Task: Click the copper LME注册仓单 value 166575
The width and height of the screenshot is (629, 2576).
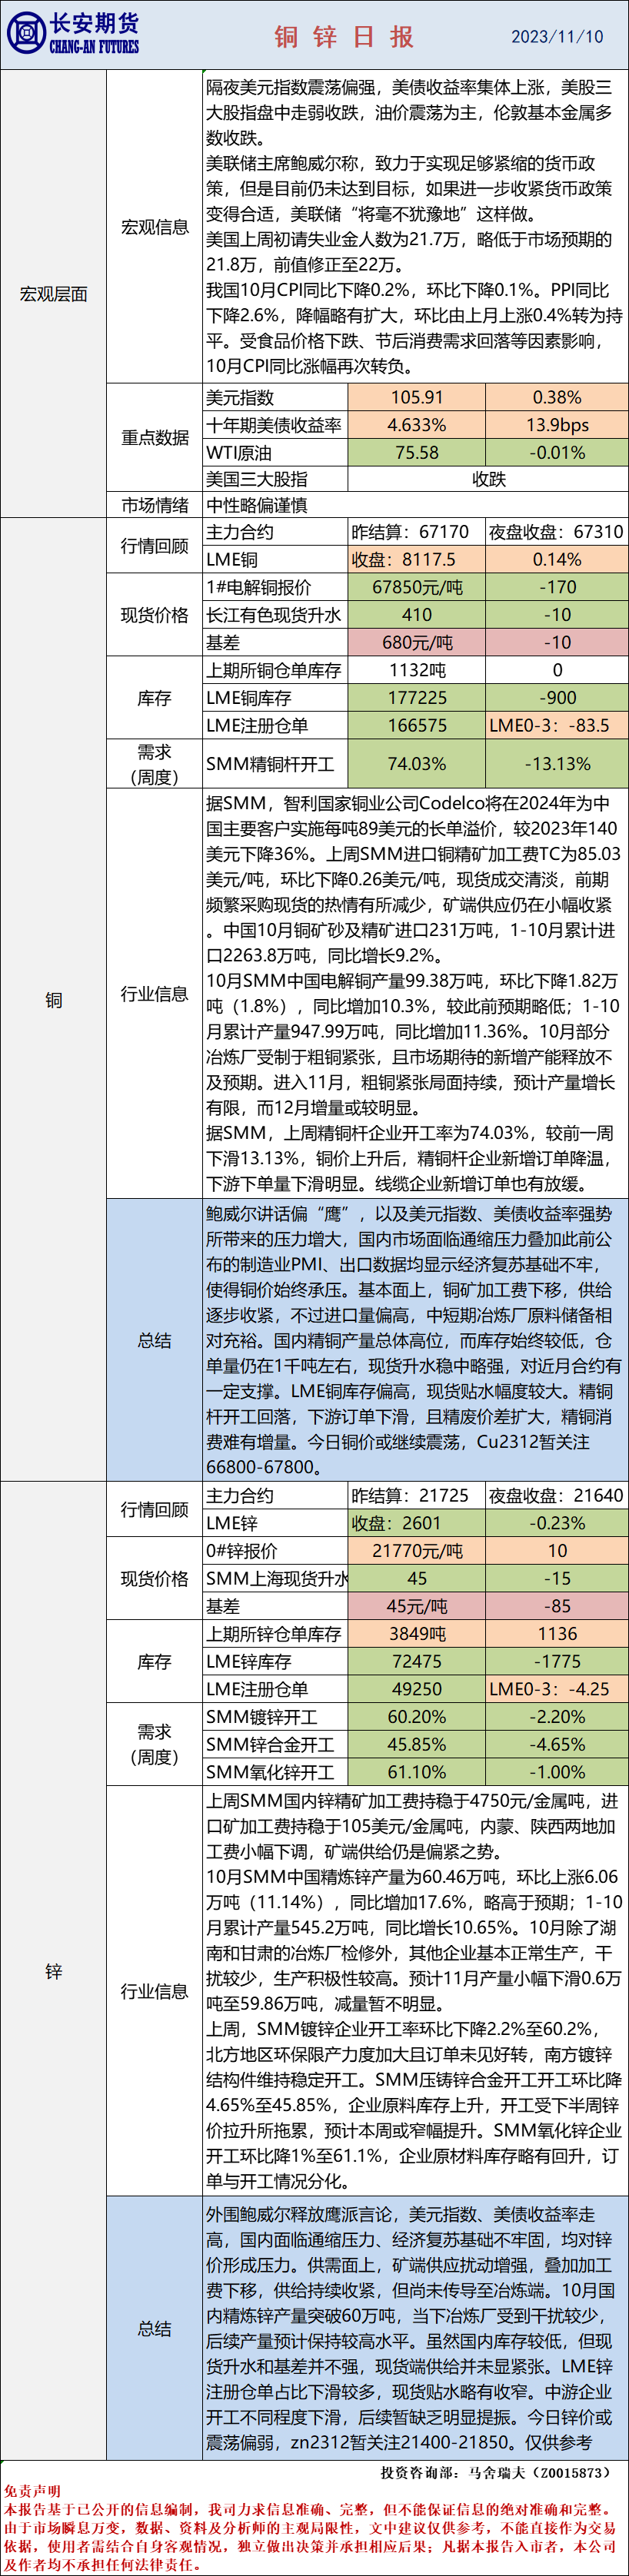Action: coord(417,725)
